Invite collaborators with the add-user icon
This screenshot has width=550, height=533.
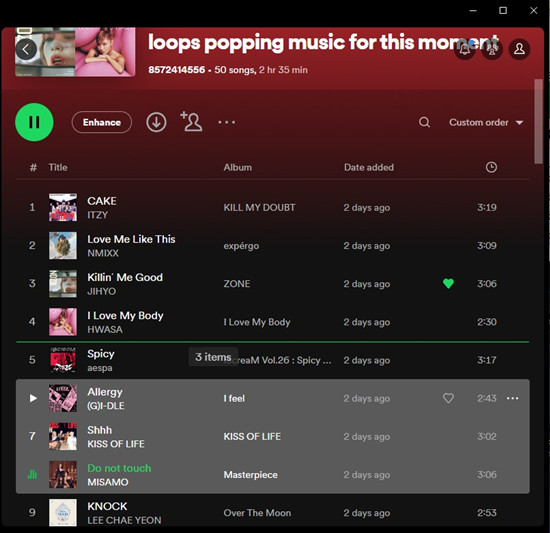point(191,121)
